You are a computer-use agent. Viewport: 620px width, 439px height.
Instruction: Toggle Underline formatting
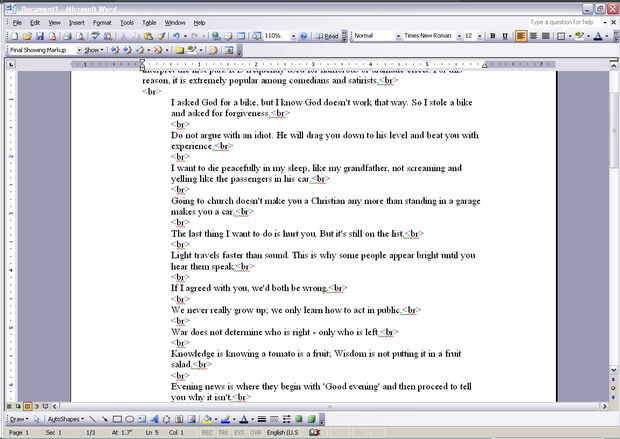click(x=505, y=36)
